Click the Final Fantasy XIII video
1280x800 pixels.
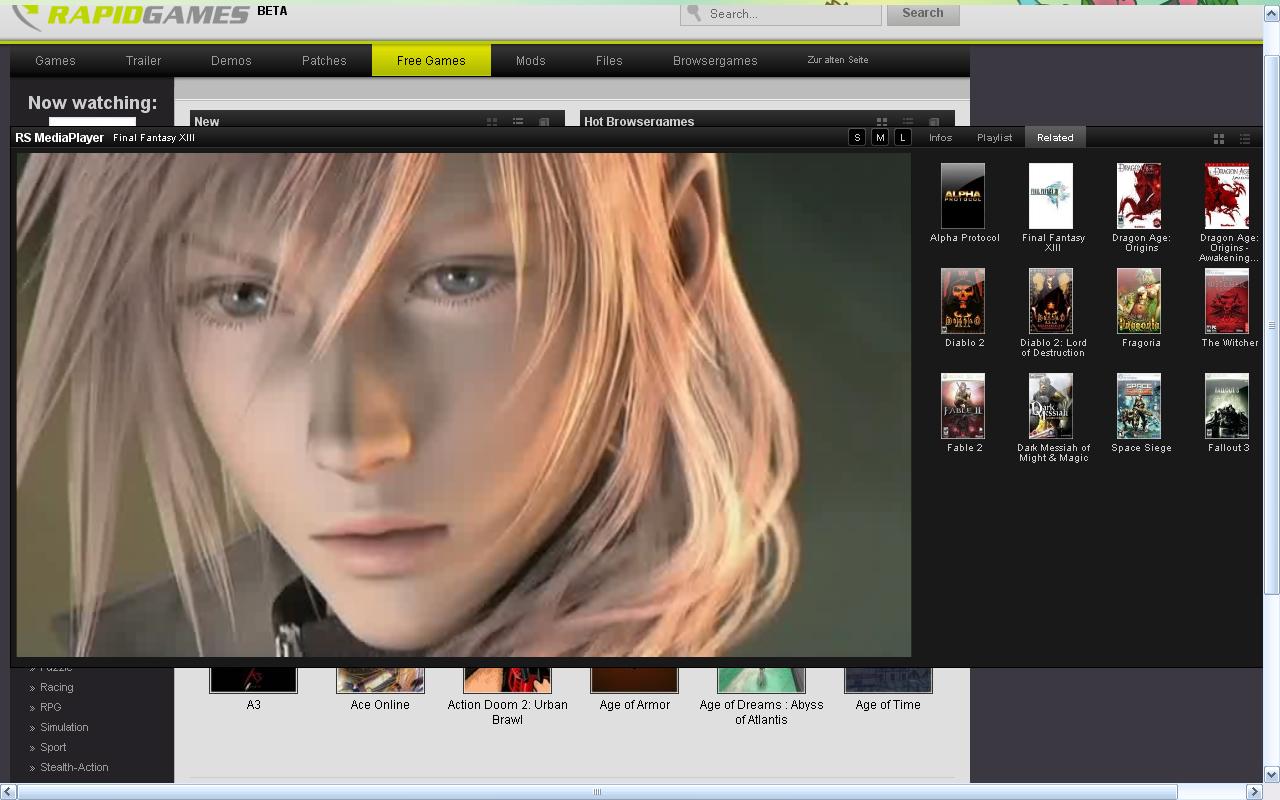click(464, 405)
